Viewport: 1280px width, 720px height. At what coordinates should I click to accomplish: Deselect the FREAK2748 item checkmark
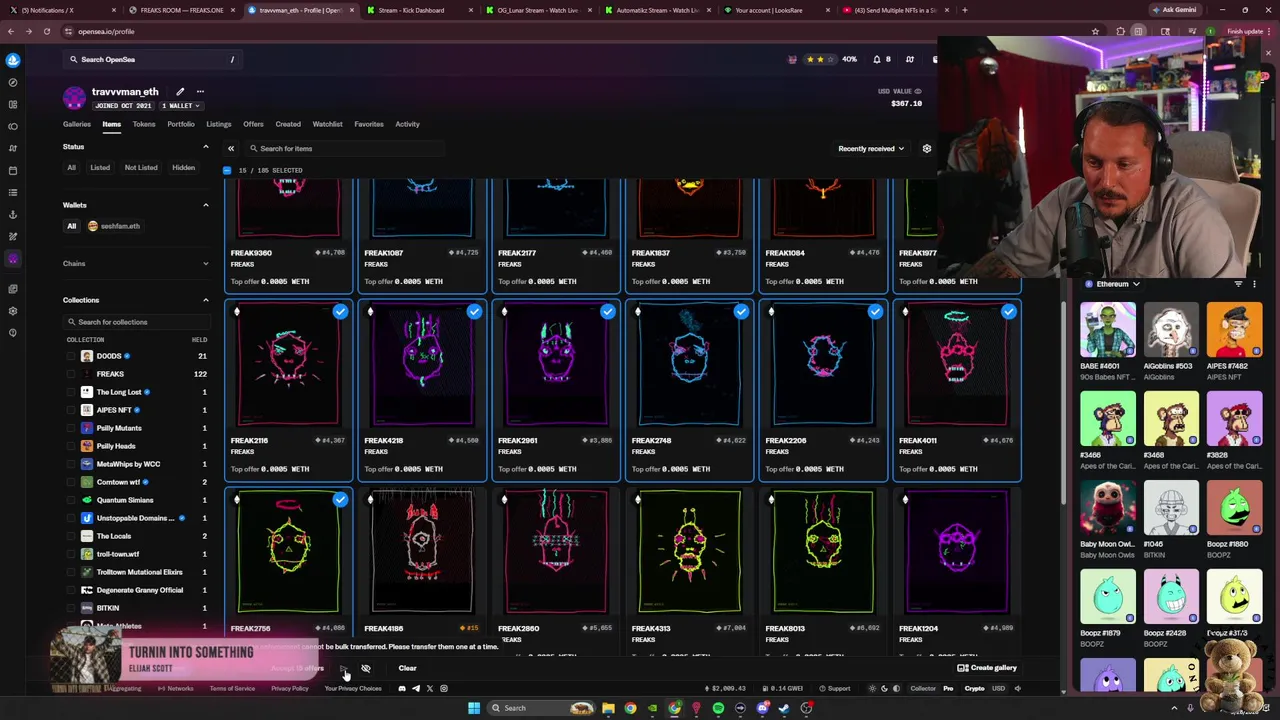click(741, 312)
